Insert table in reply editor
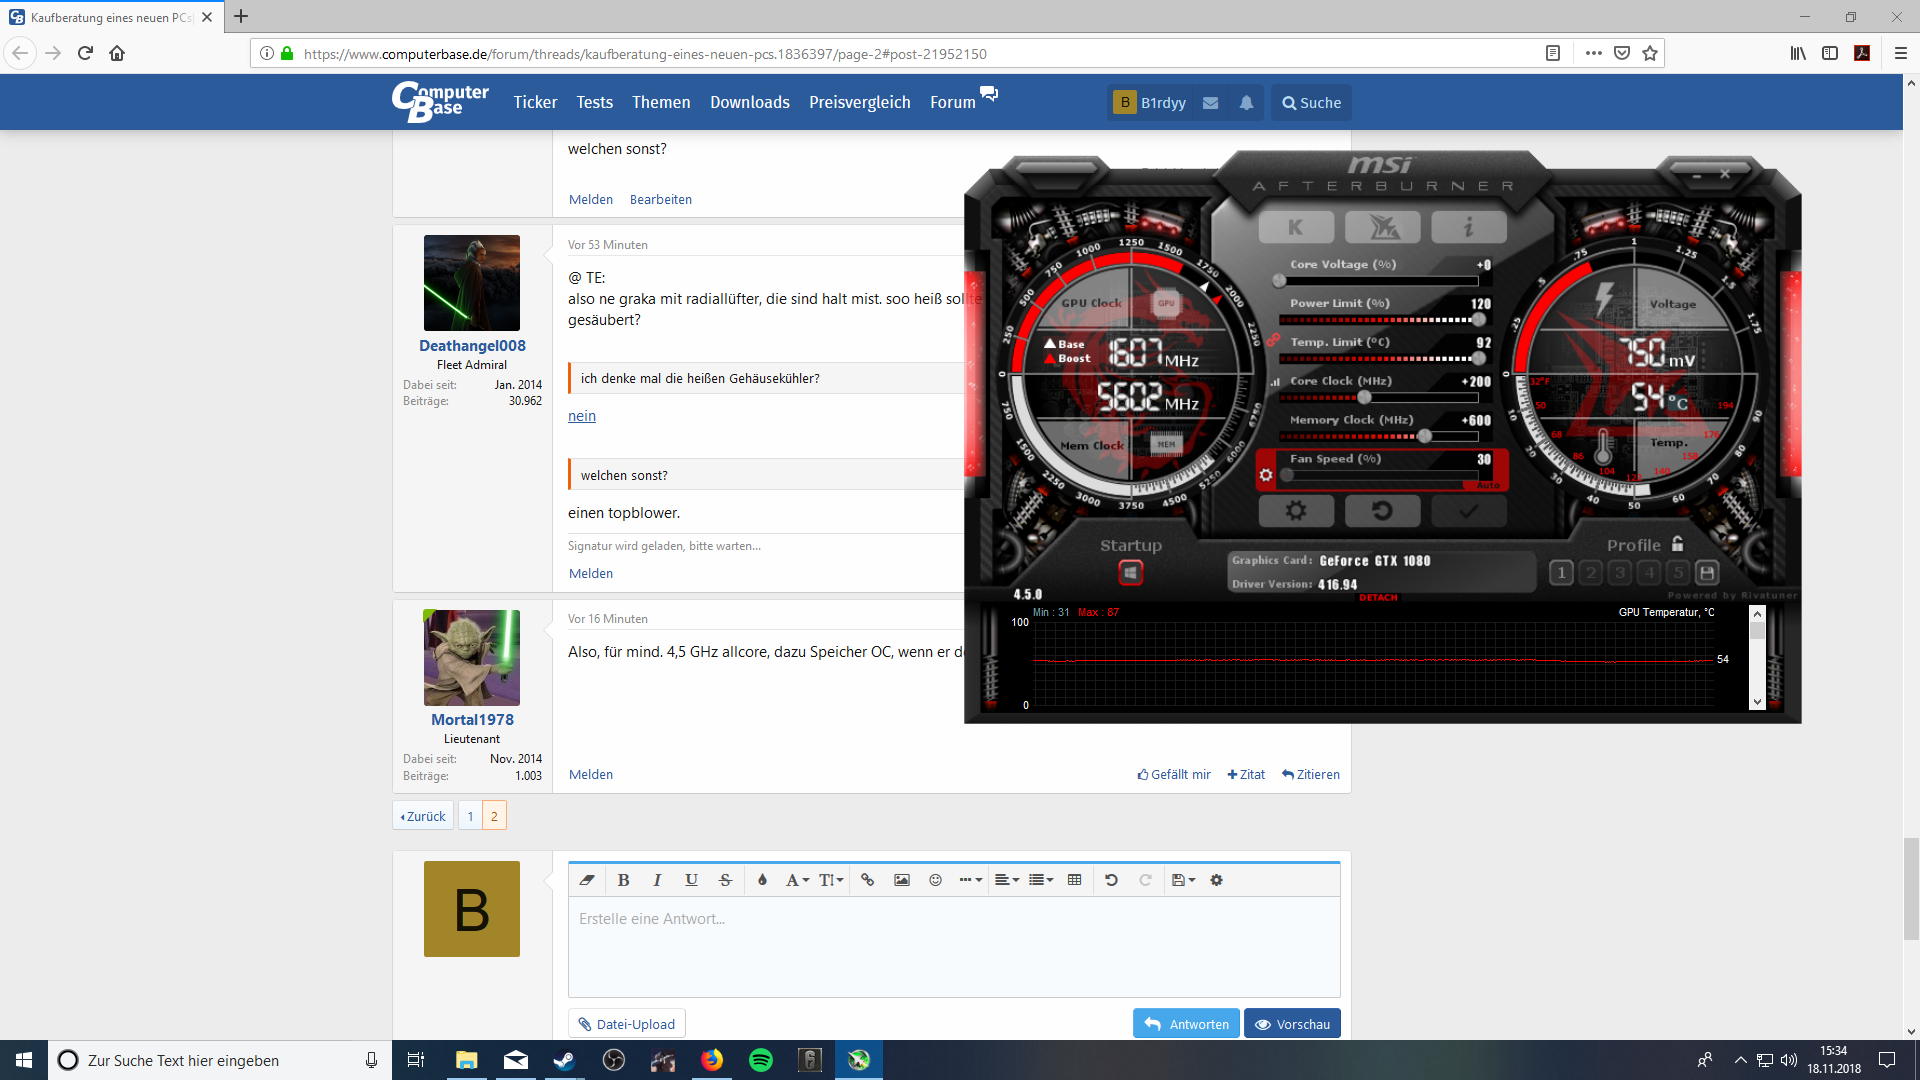The image size is (1920, 1080). [1074, 880]
